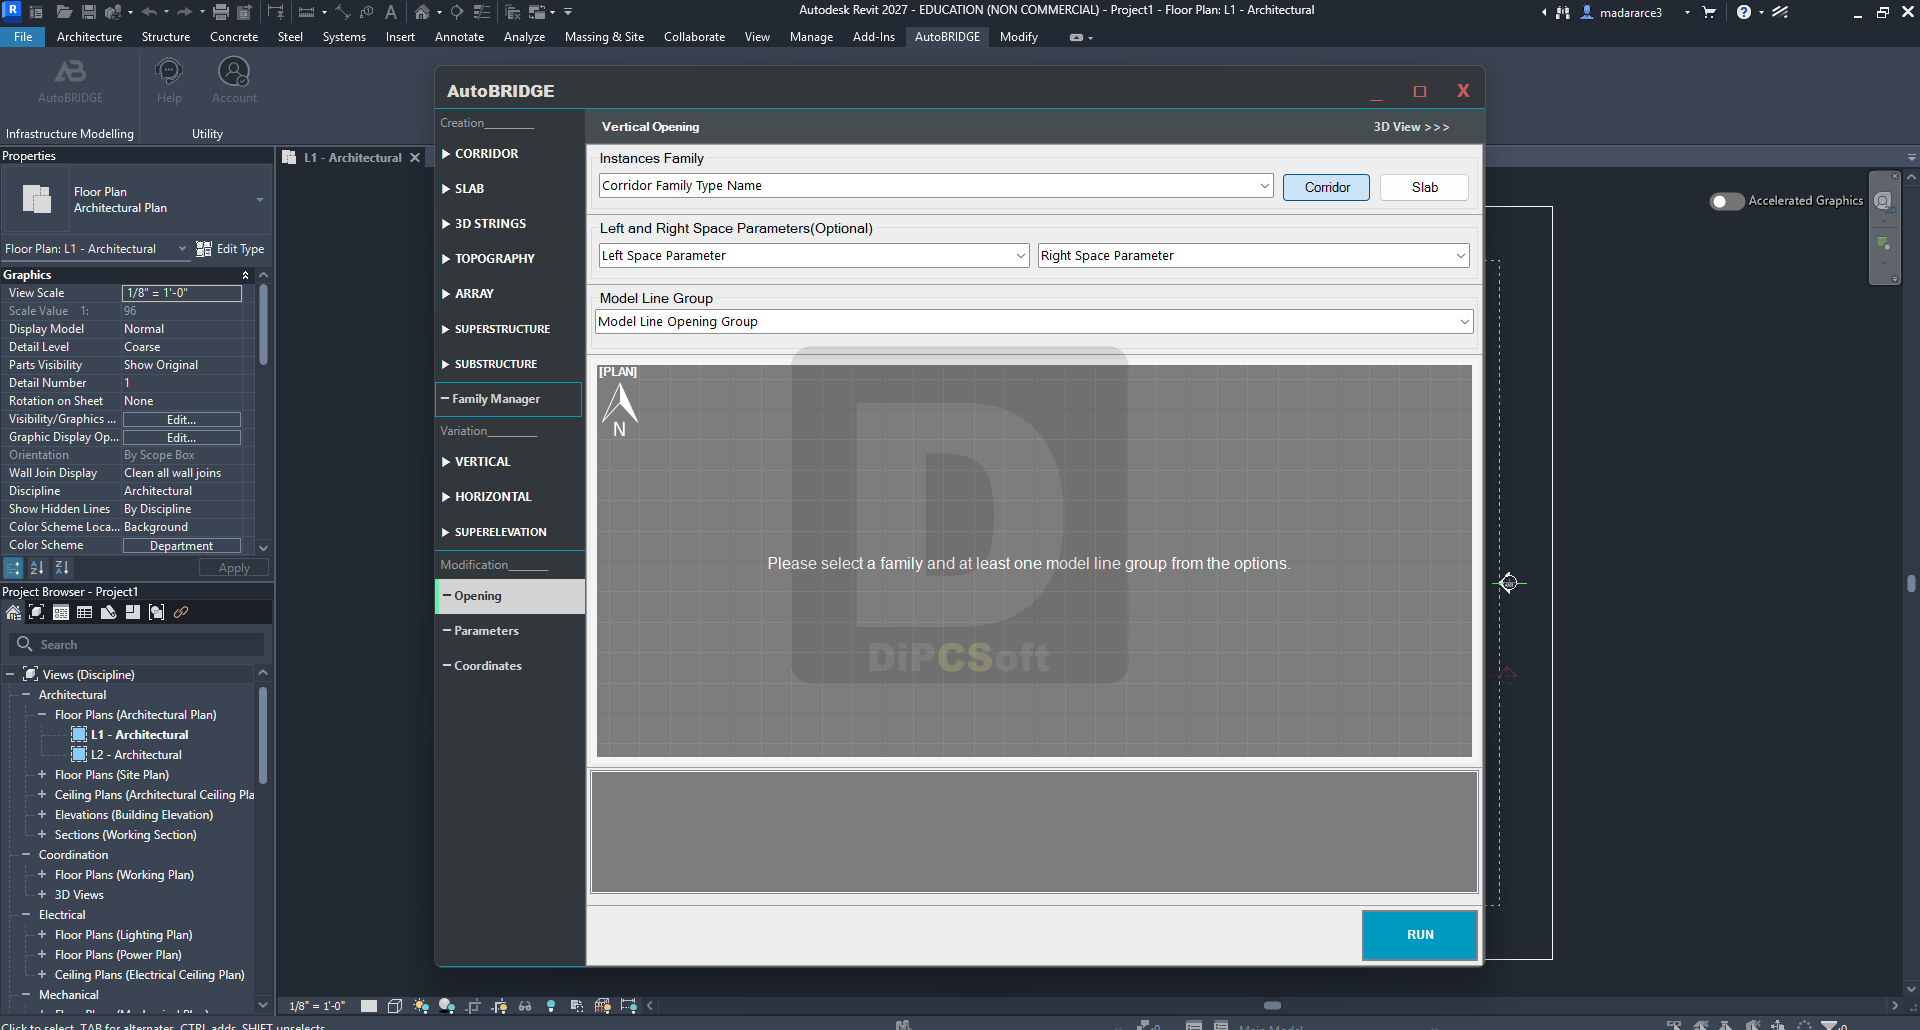1920x1030 pixels.
Task: Open the Autodesk shopping cart icon
Action: coord(1709,12)
